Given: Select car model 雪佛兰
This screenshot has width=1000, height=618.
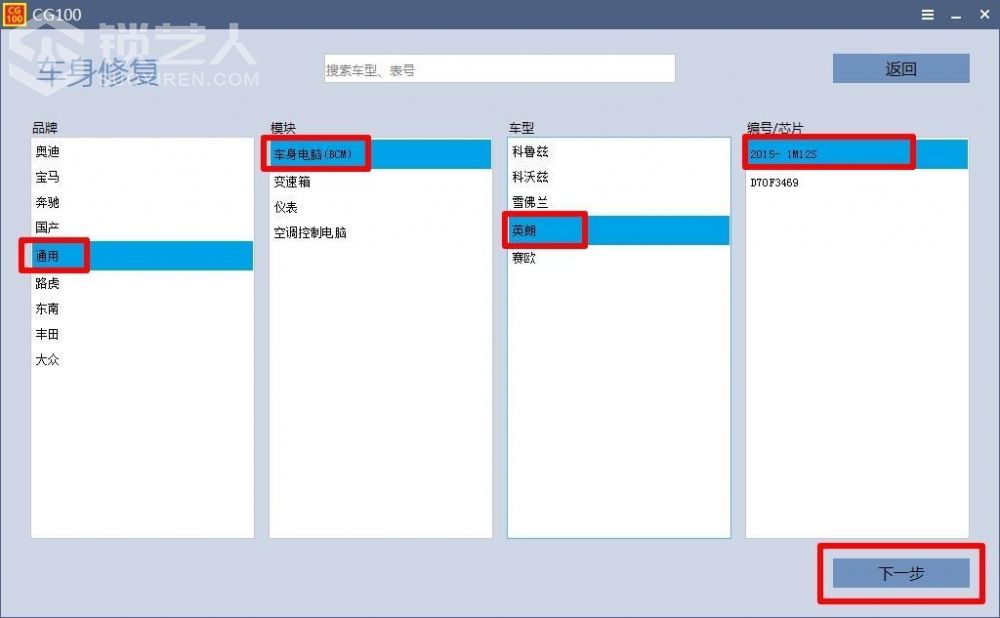Looking at the screenshot, I should click(x=619, y=203).
